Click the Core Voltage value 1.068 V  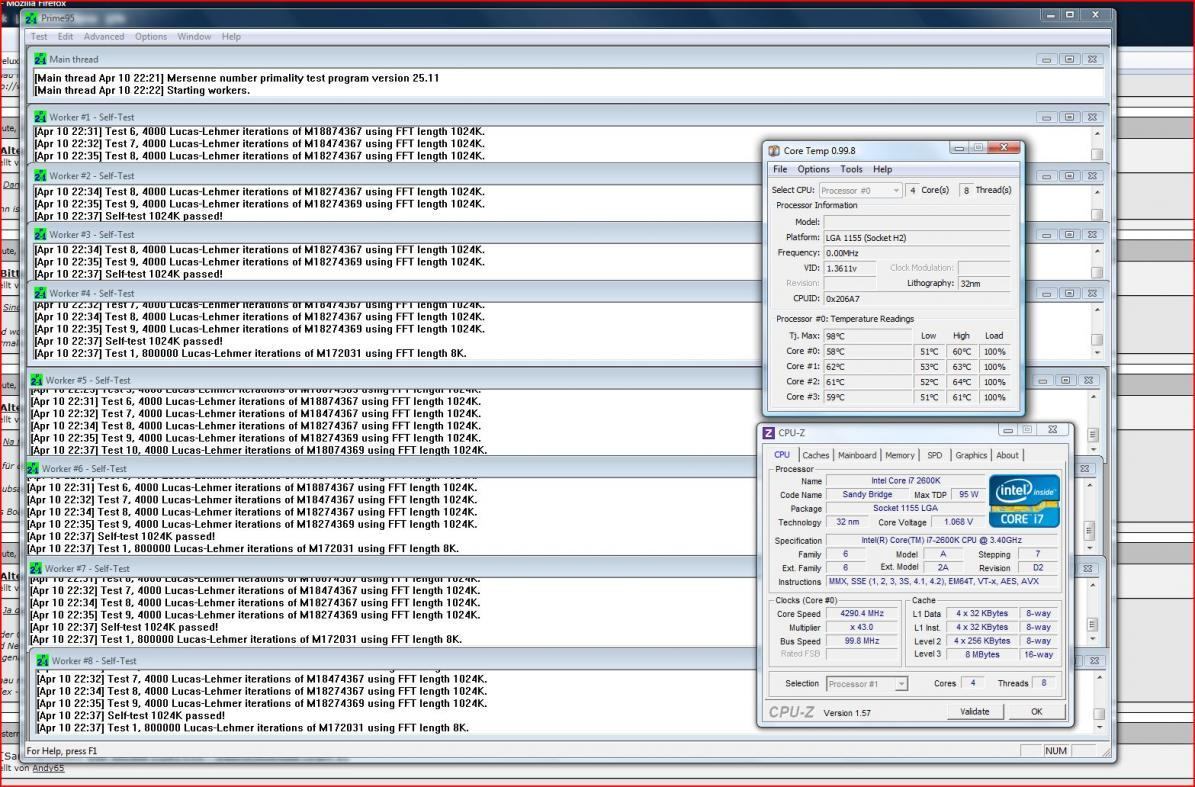(958, 522)
